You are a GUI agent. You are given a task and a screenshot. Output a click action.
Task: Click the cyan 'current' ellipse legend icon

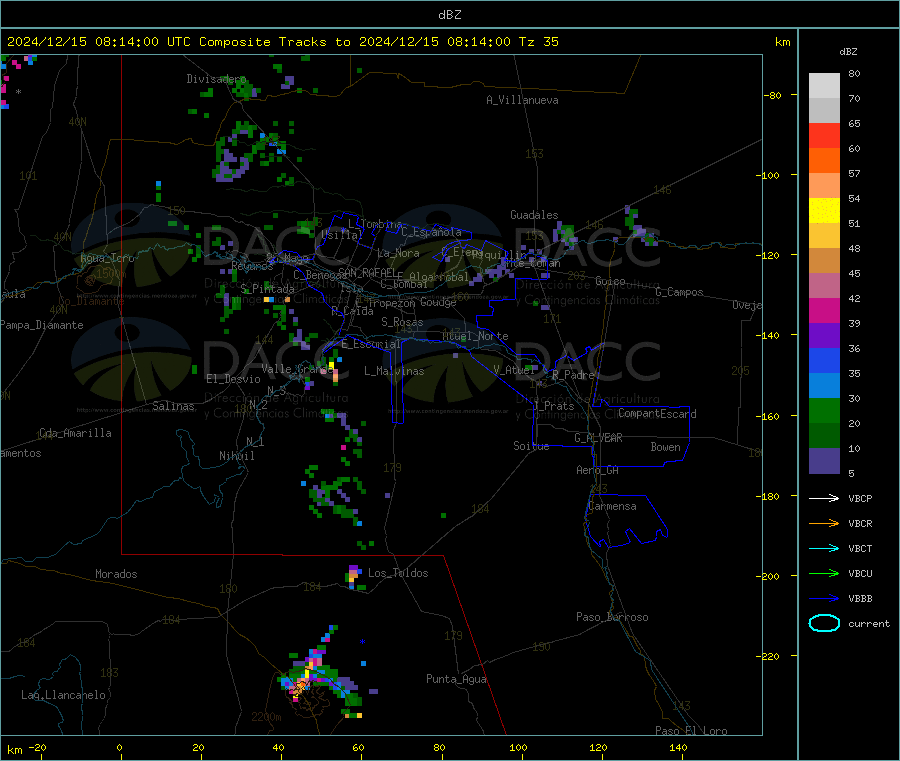[x=824, y=623]
